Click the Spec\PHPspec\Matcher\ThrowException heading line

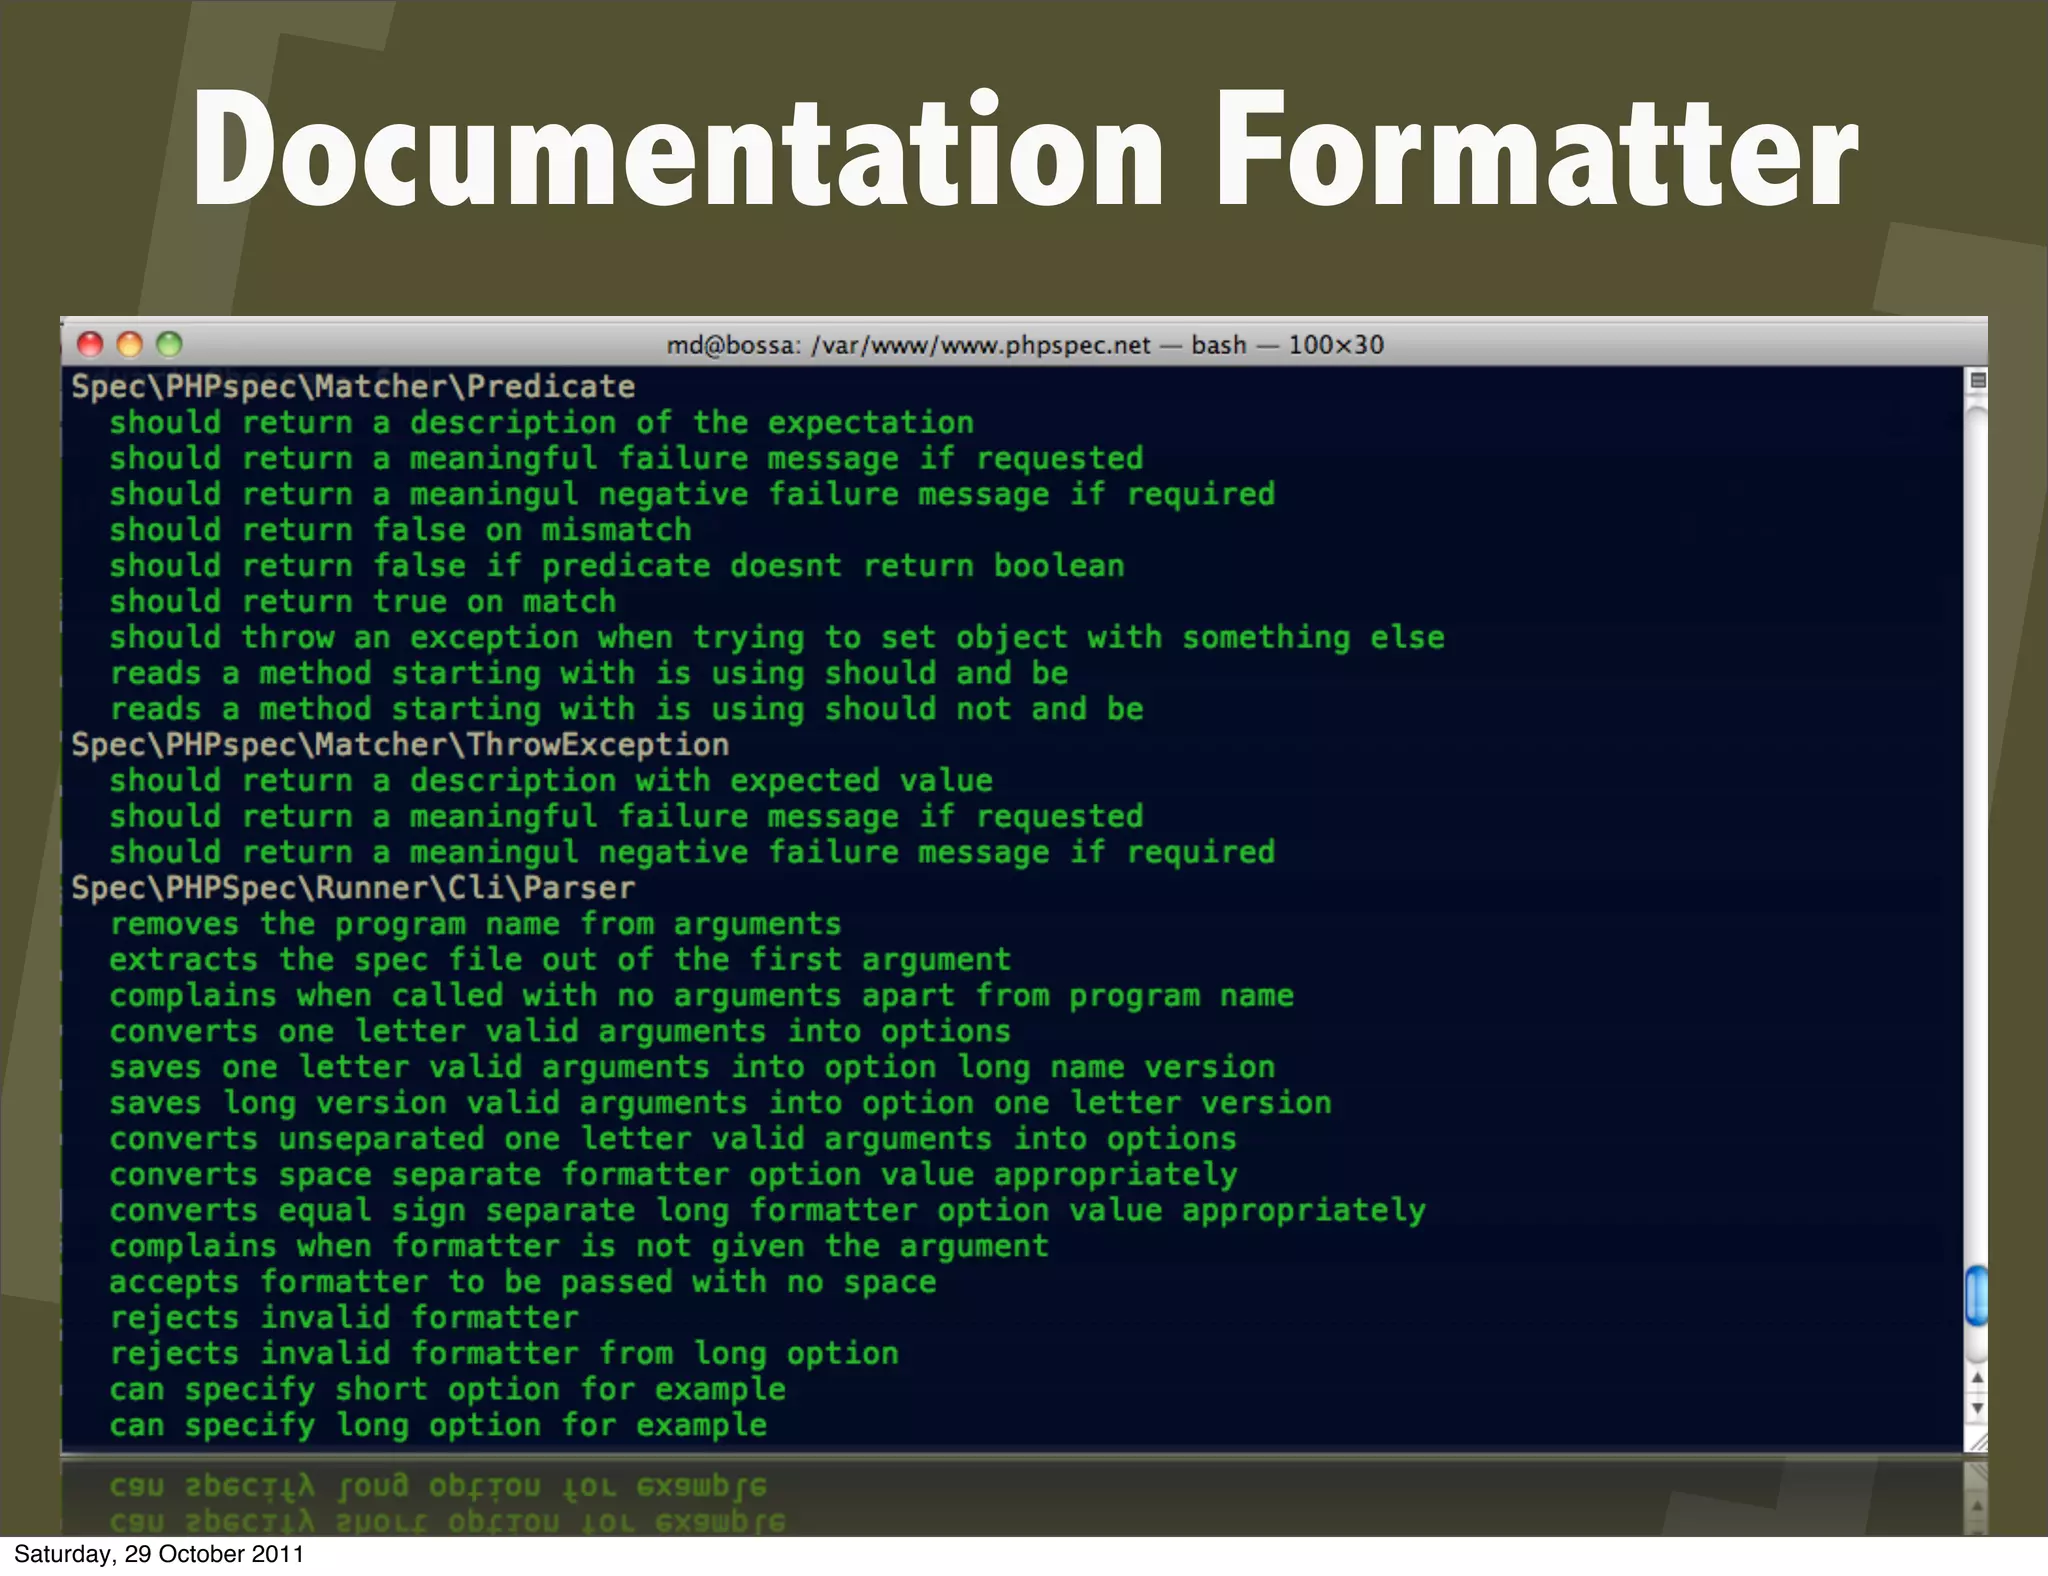click(x=400, y=745)
